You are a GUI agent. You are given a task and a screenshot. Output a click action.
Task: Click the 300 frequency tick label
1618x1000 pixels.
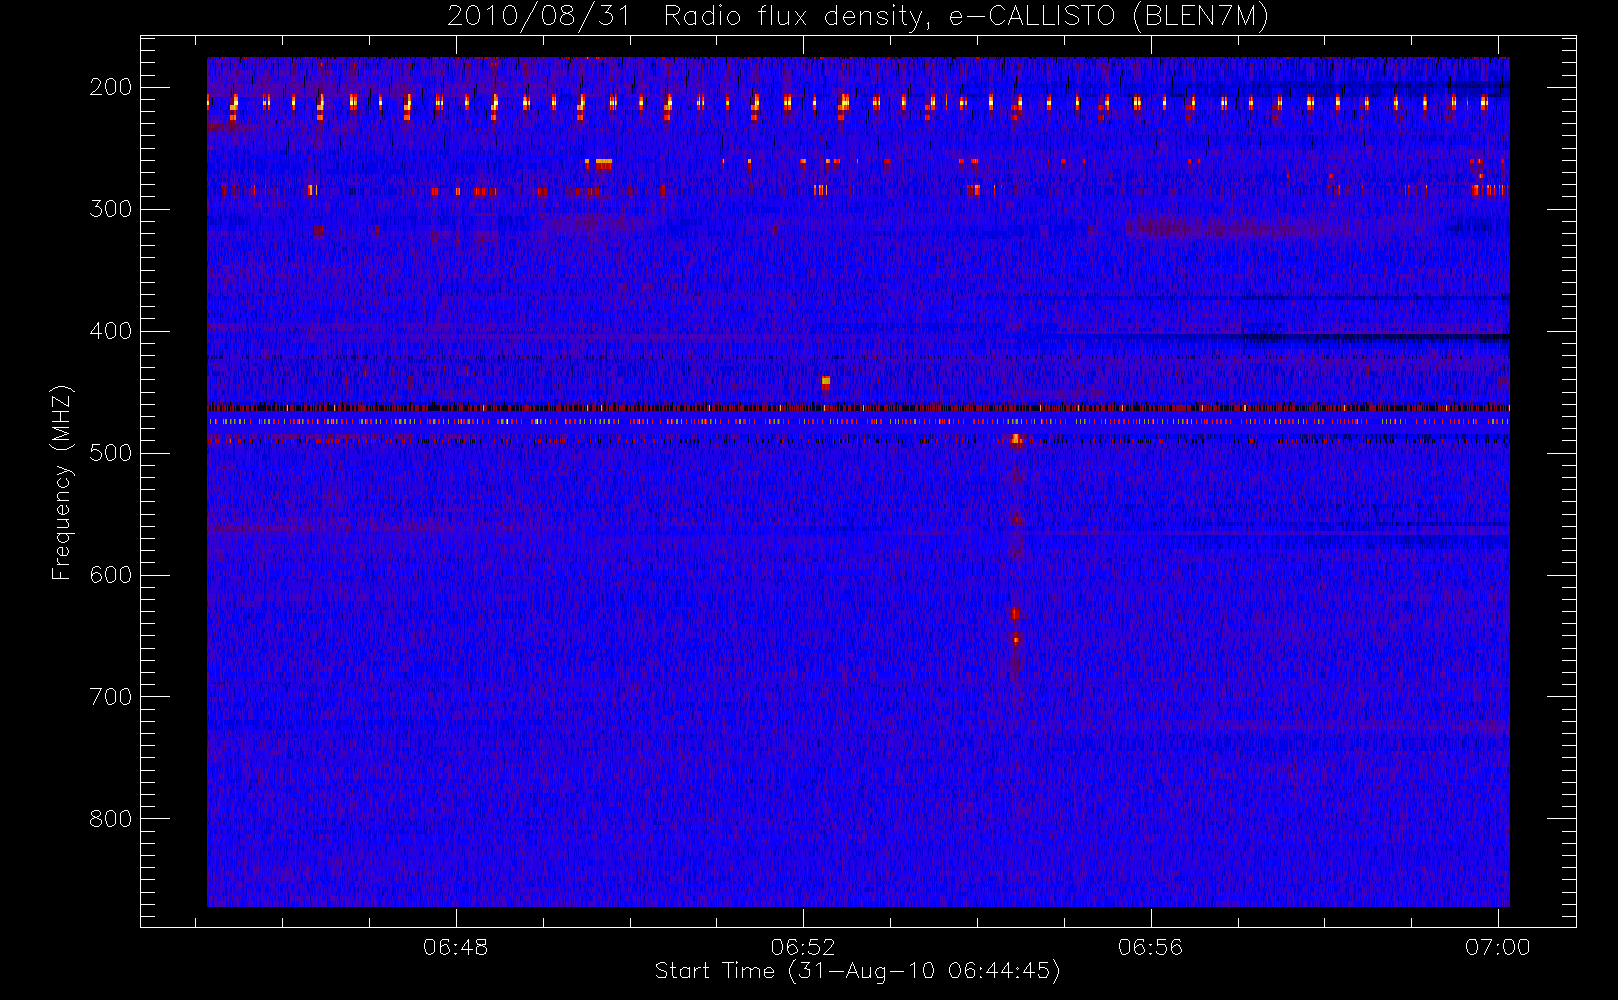pos(110,209)
